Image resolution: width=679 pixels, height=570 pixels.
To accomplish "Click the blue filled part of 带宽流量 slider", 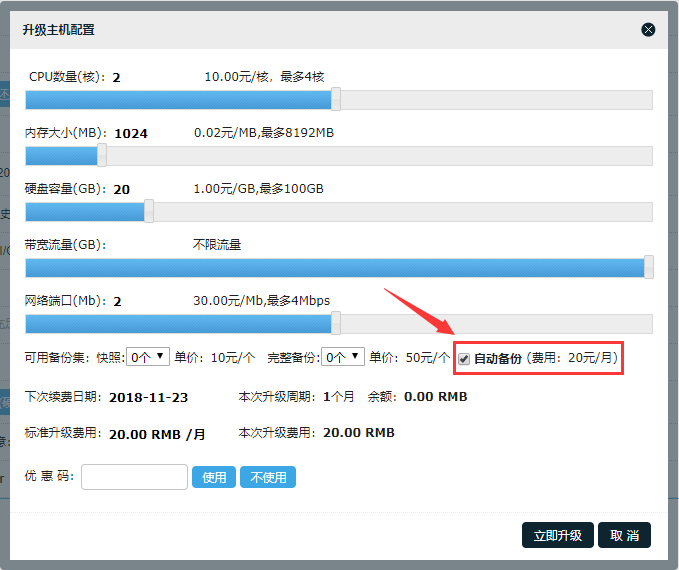I will point(330,268).
